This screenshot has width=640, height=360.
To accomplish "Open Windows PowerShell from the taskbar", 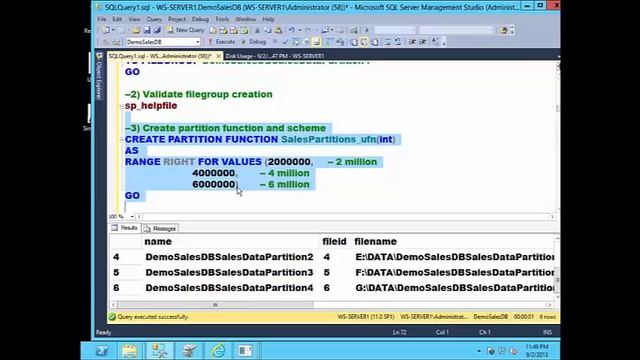I will (x=102, y=351).
